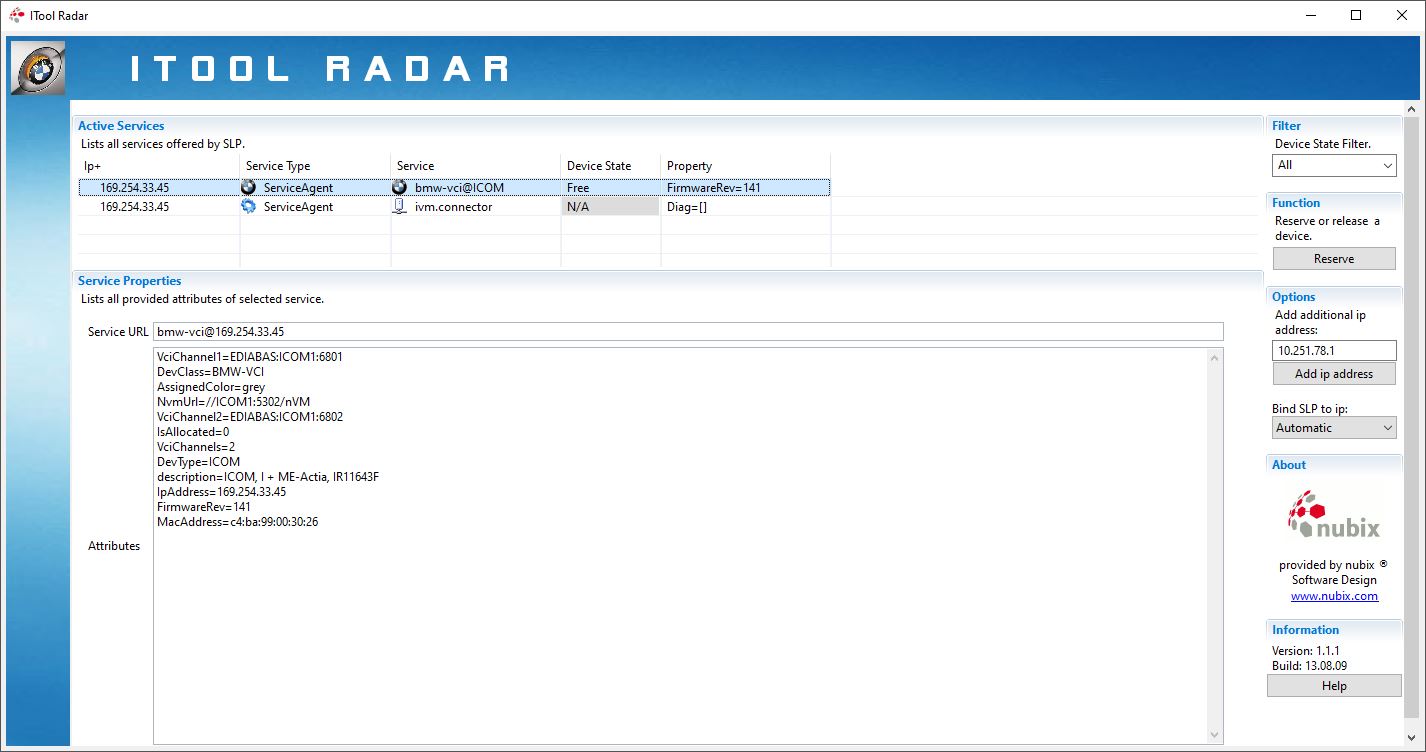Click the description=ICOM attribute line
The width and height of the screenshot is (1426, 752).
pyautogui.click(x=267, y=477)
